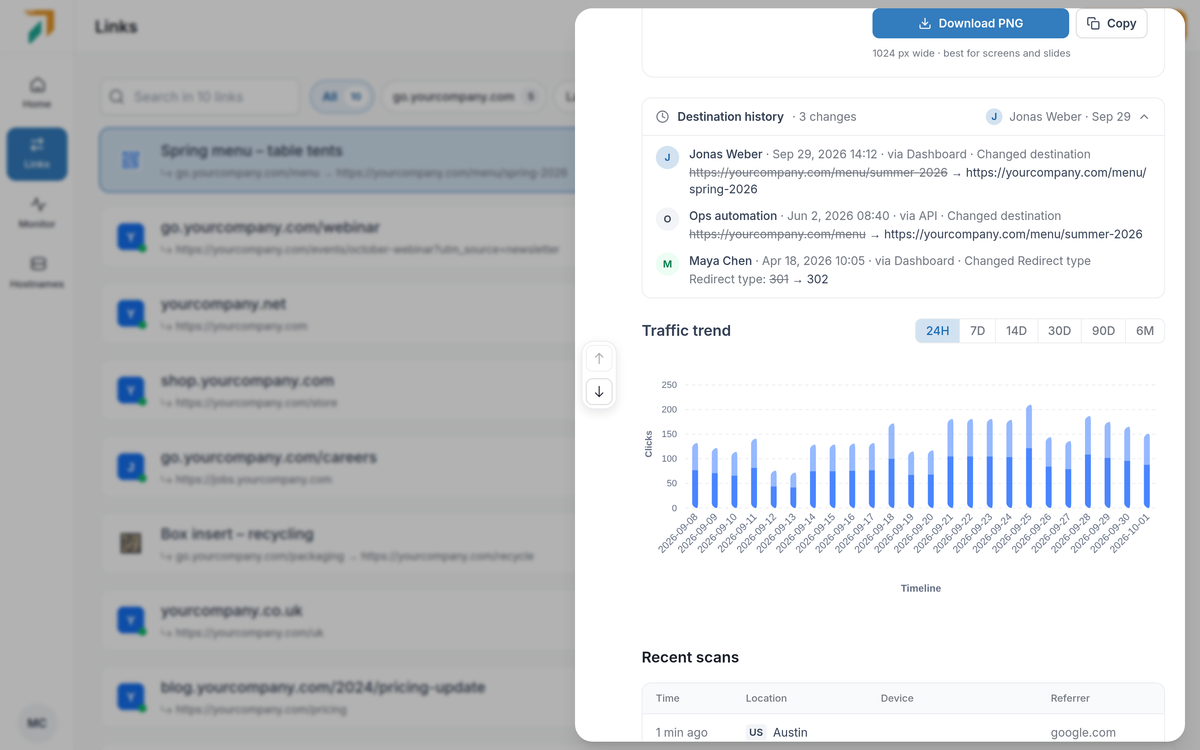Click the 2026-09-13 bar in chart
1200x750 pixels.
(x=793, y=491)
